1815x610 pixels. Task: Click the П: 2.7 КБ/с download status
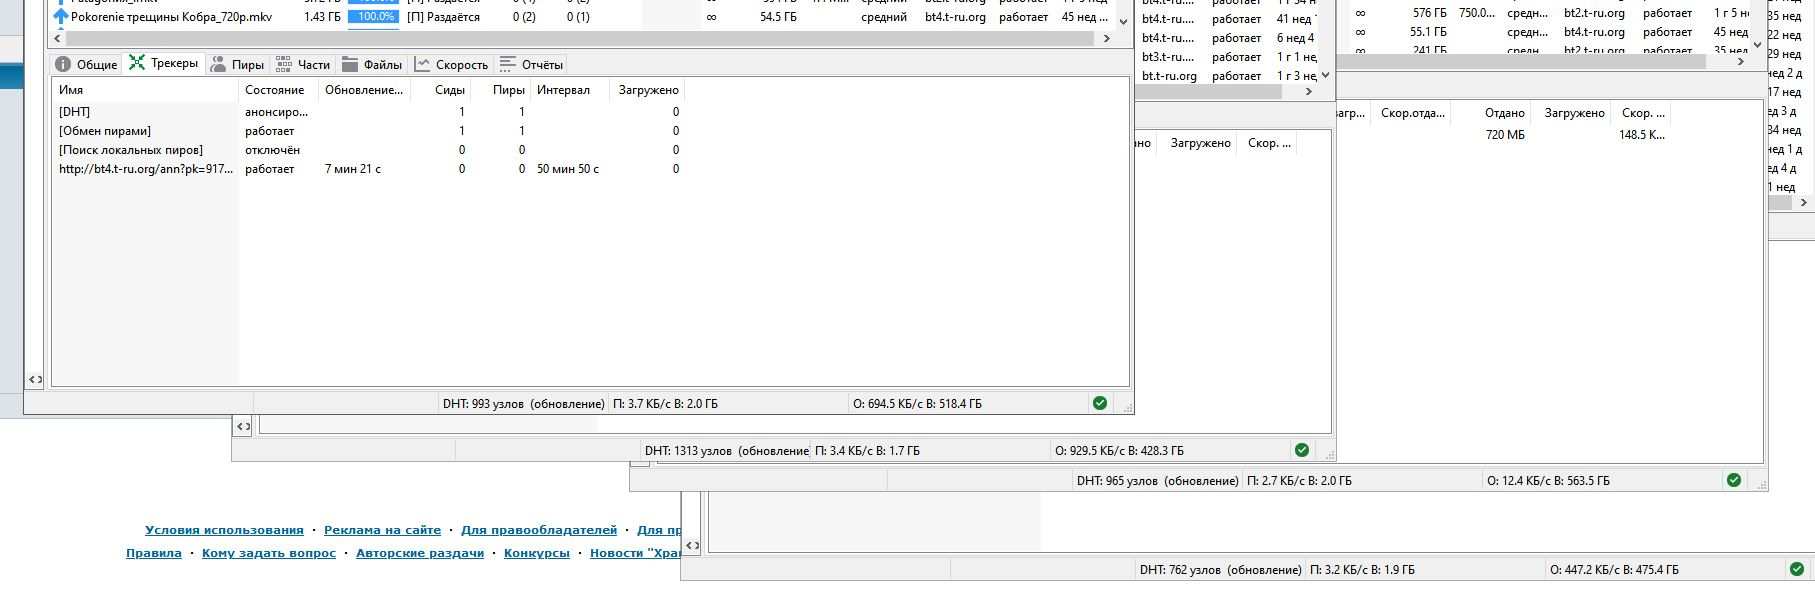tap(1299, 481)
